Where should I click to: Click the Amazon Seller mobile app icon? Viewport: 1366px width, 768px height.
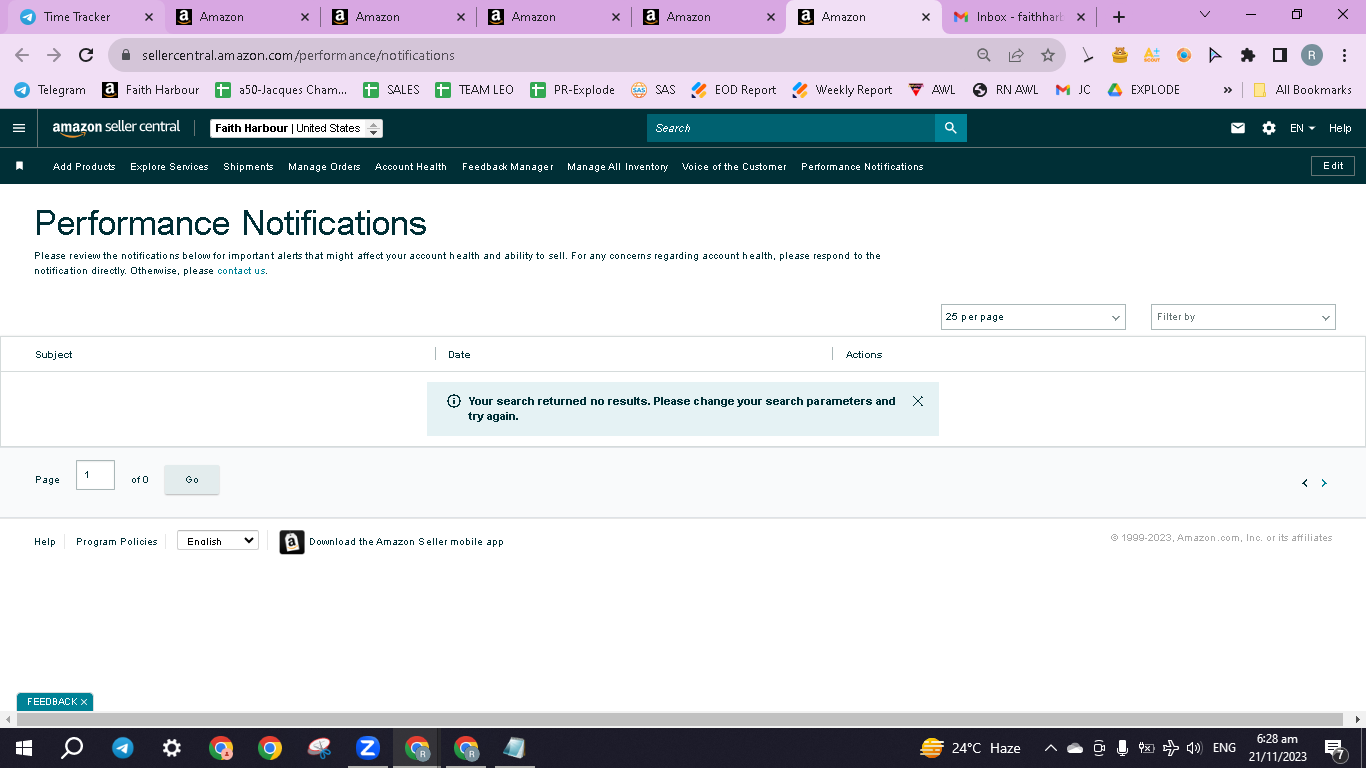tap(292, 542)
